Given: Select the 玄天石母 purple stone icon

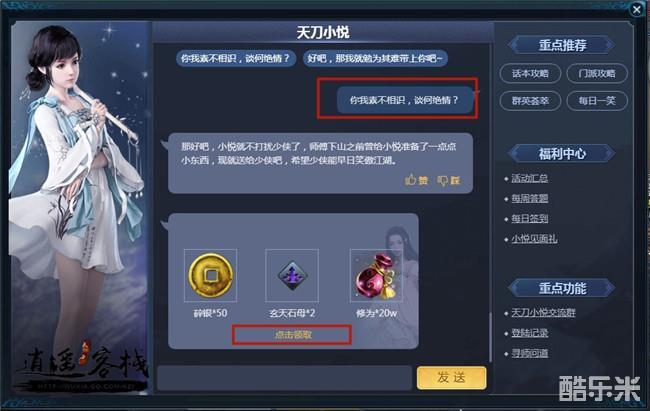Looking at the screenshot, I should click(x=292, y=275).
